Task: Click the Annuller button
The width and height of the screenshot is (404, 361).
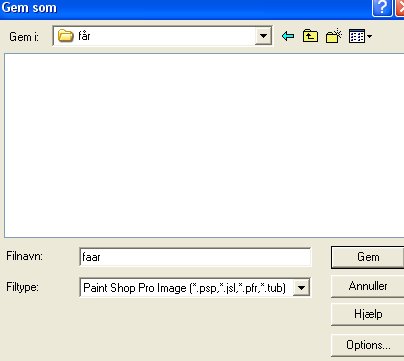Action: tap(368, 286)
